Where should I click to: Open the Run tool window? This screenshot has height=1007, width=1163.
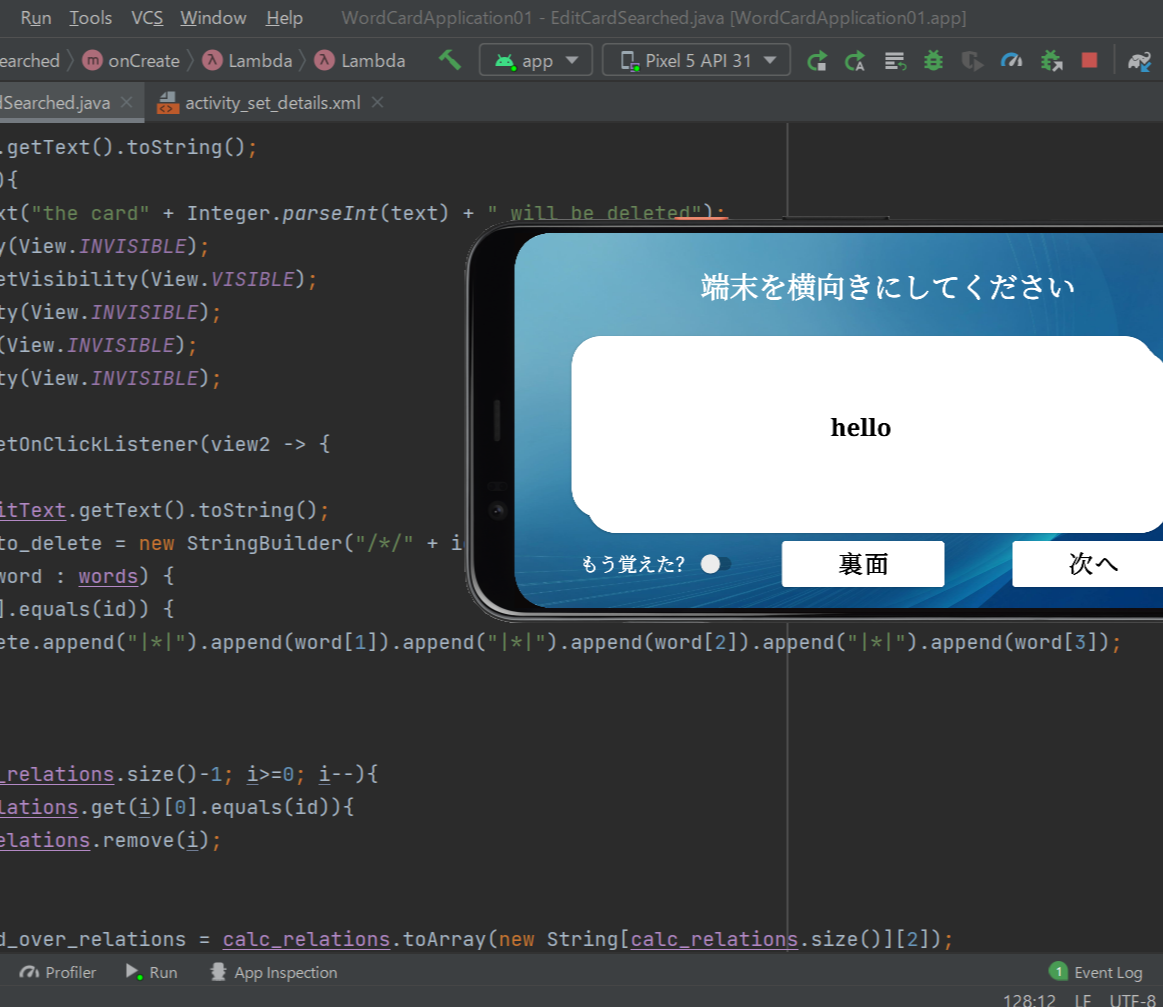pyautogui.click(x=151, y=972)
